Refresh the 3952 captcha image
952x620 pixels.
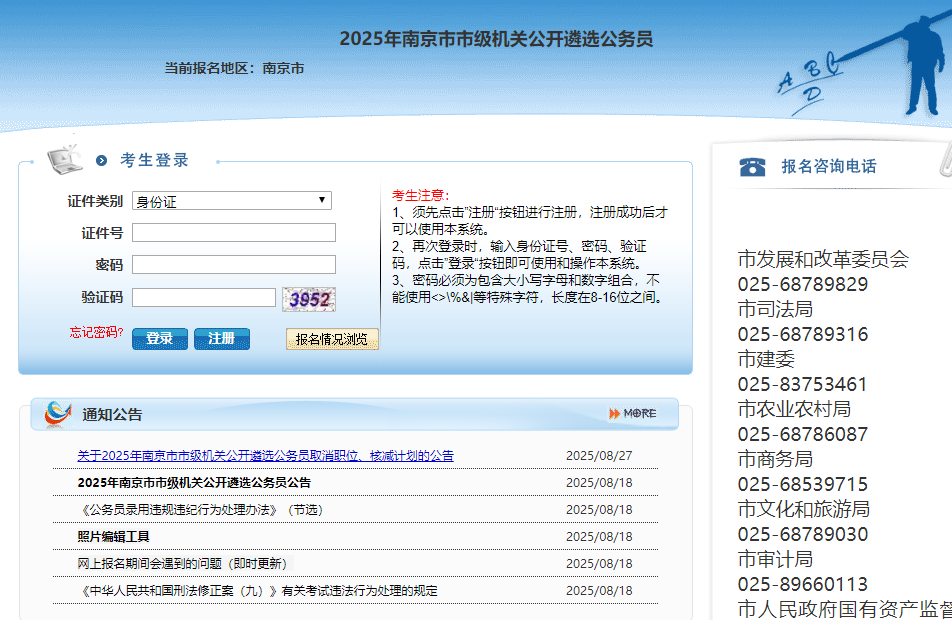[309, 299]
